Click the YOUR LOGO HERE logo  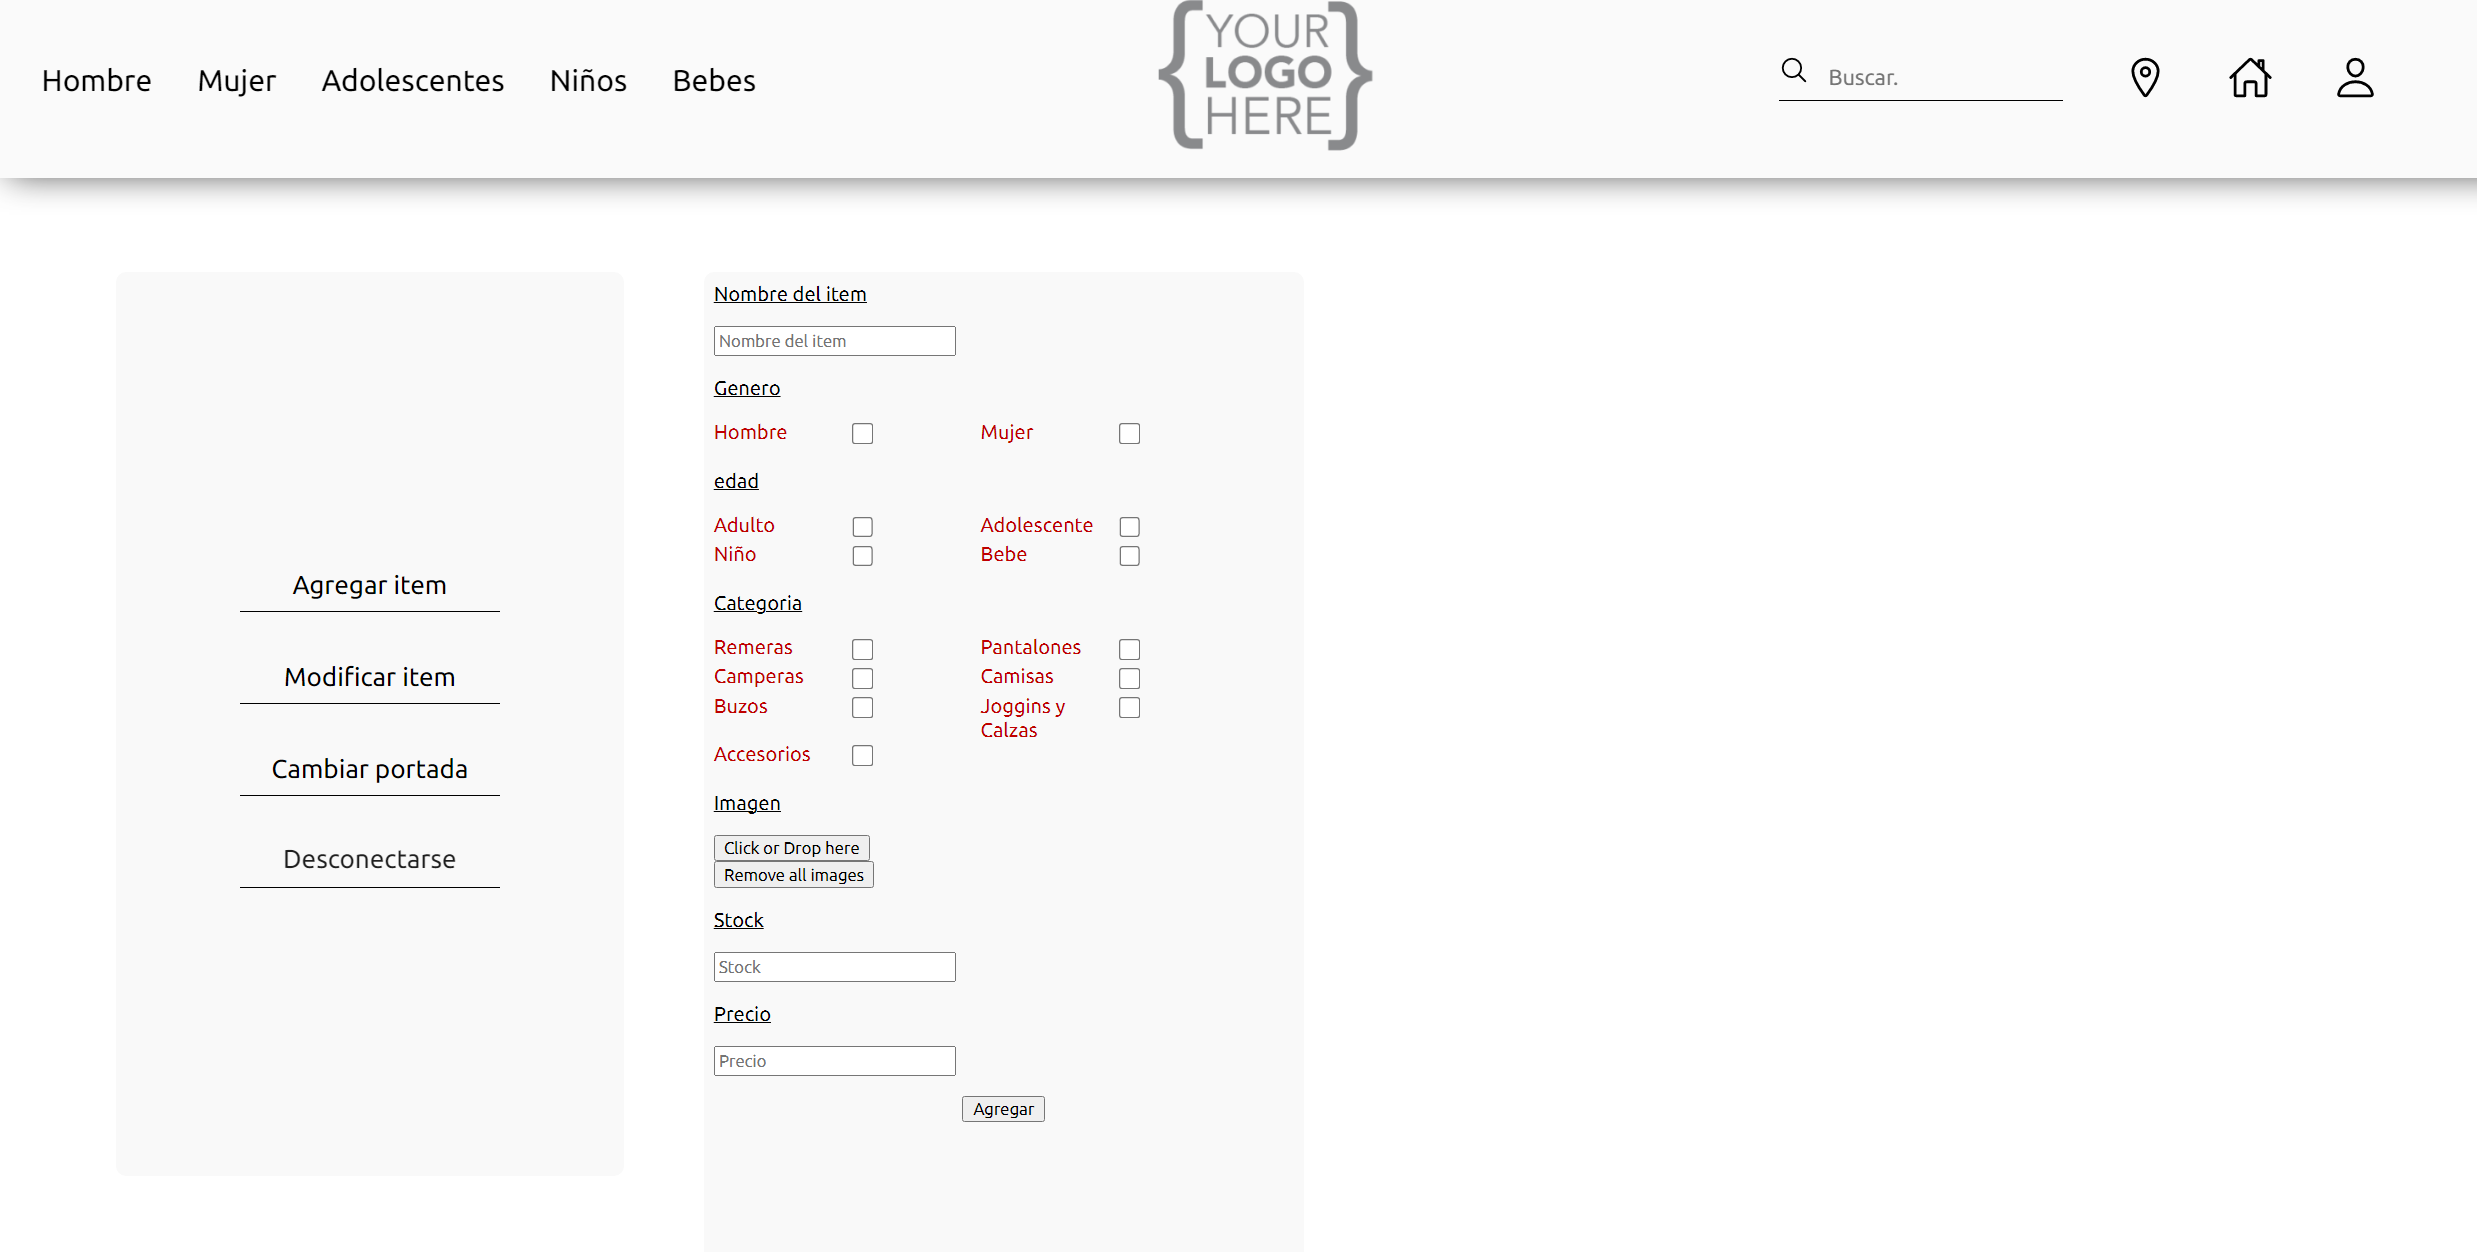[1265, 76]
